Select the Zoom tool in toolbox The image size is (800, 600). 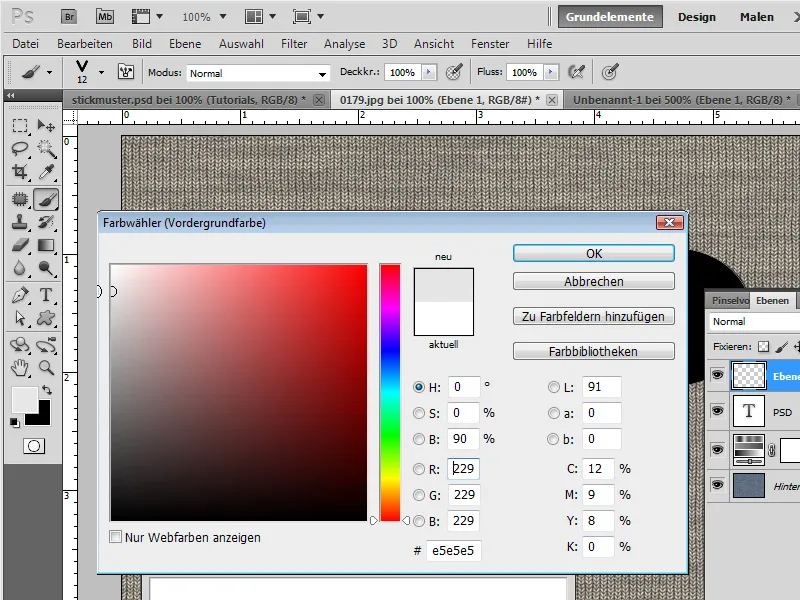point(46,368)
